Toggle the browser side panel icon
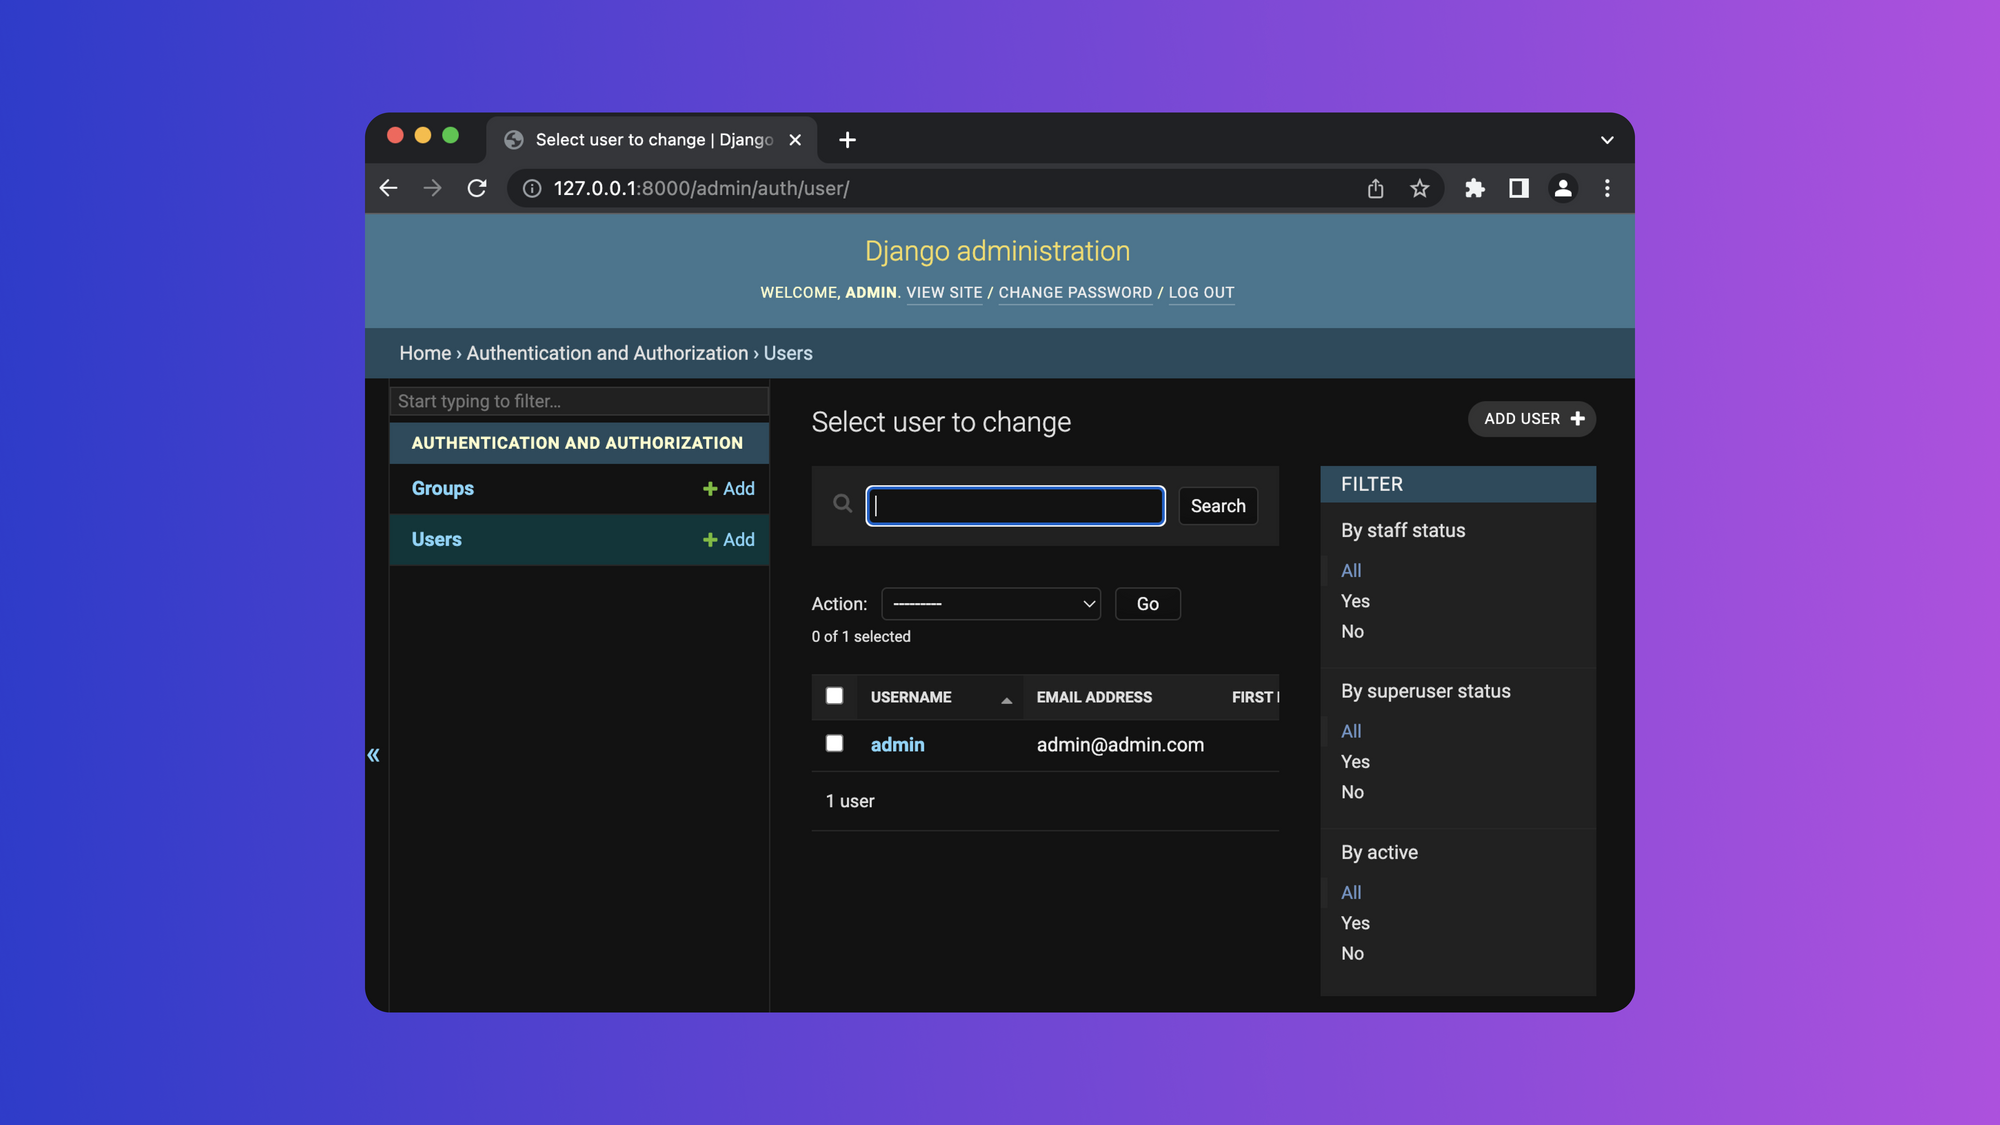The image size is (2000, 1125). [1518, 188]
